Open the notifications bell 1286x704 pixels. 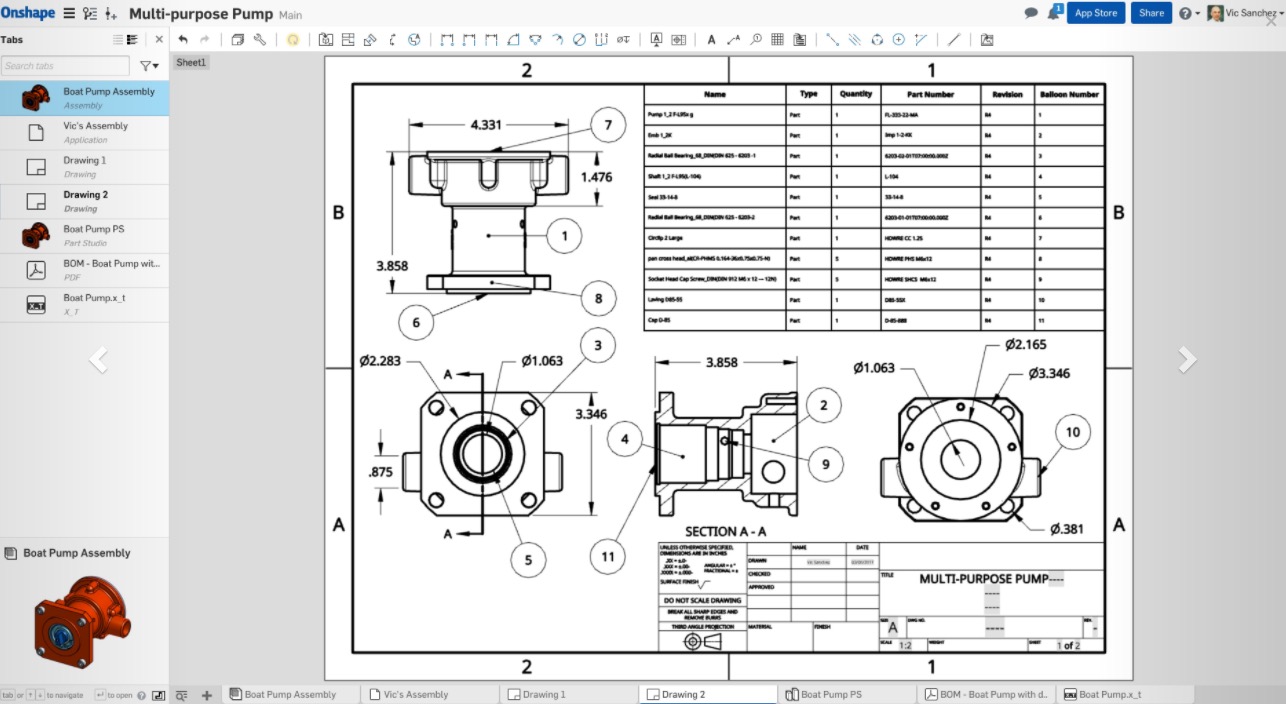pos(1054,13)
